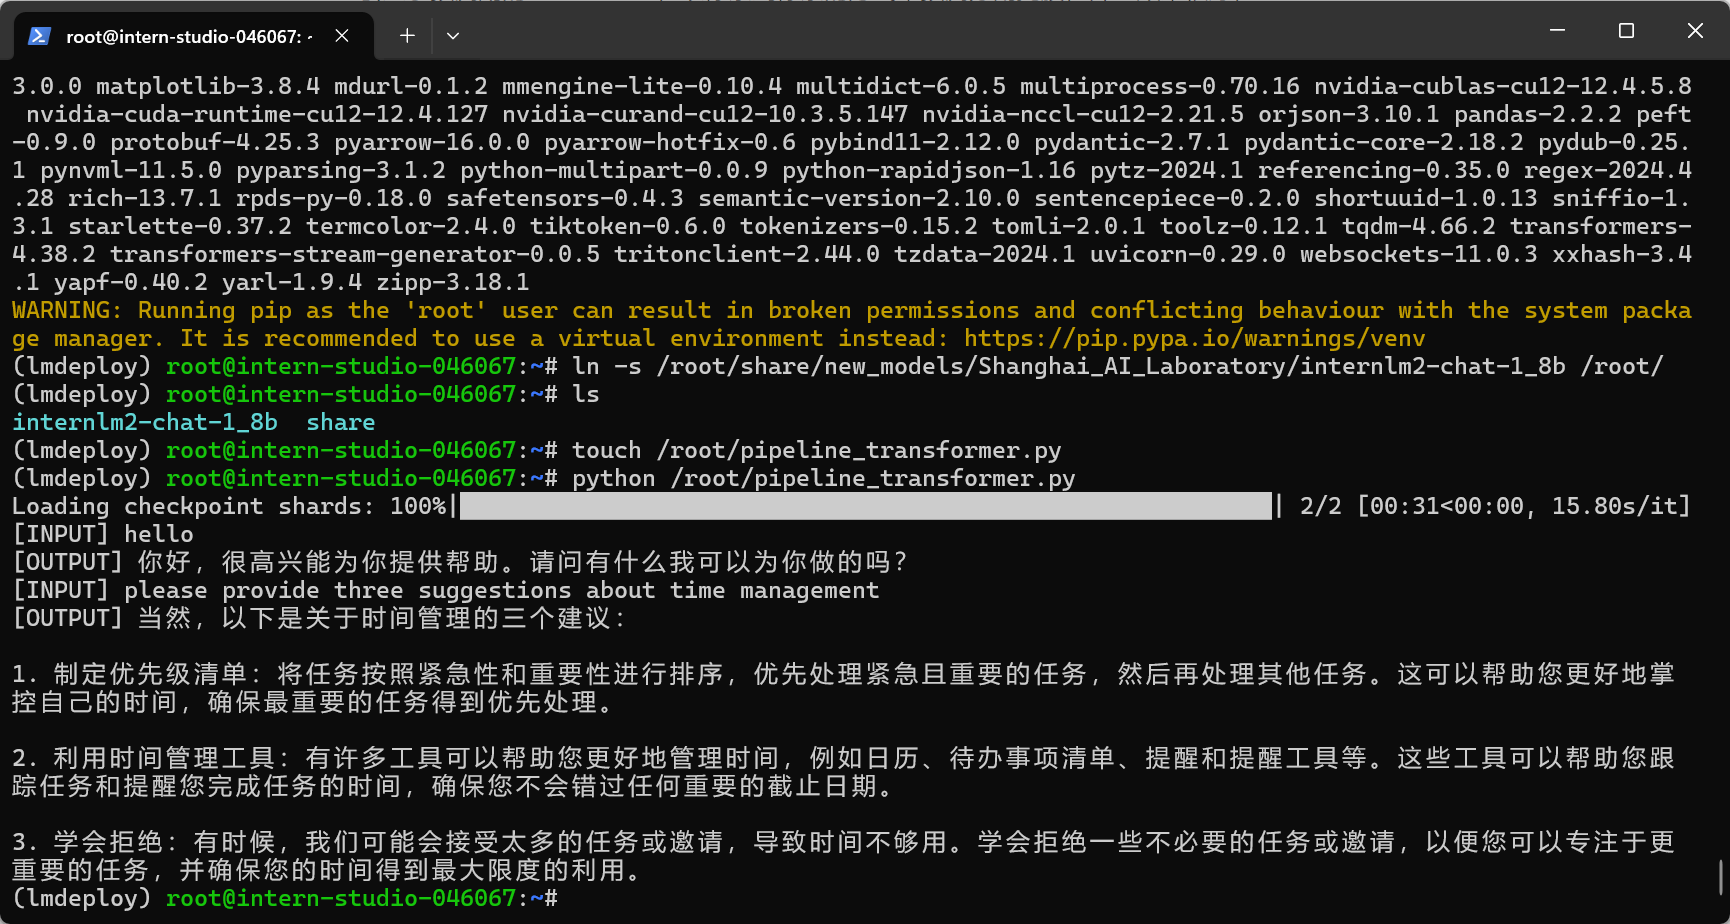Minimize the terminal window
The width and height of the screenshot is (1730, 924).
[1557, 31]
